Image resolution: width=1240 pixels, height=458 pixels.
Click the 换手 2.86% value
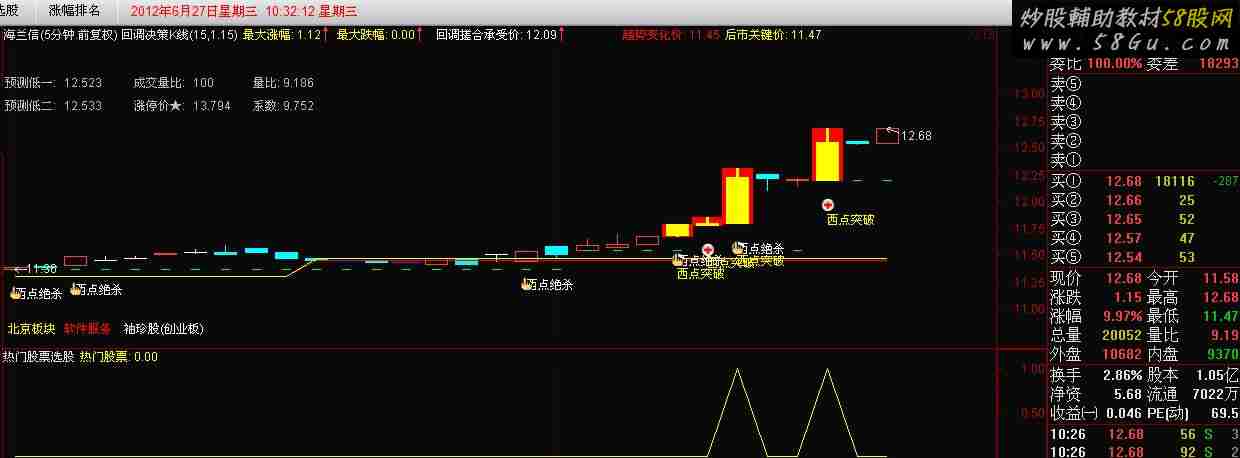tap(1096, 374)
